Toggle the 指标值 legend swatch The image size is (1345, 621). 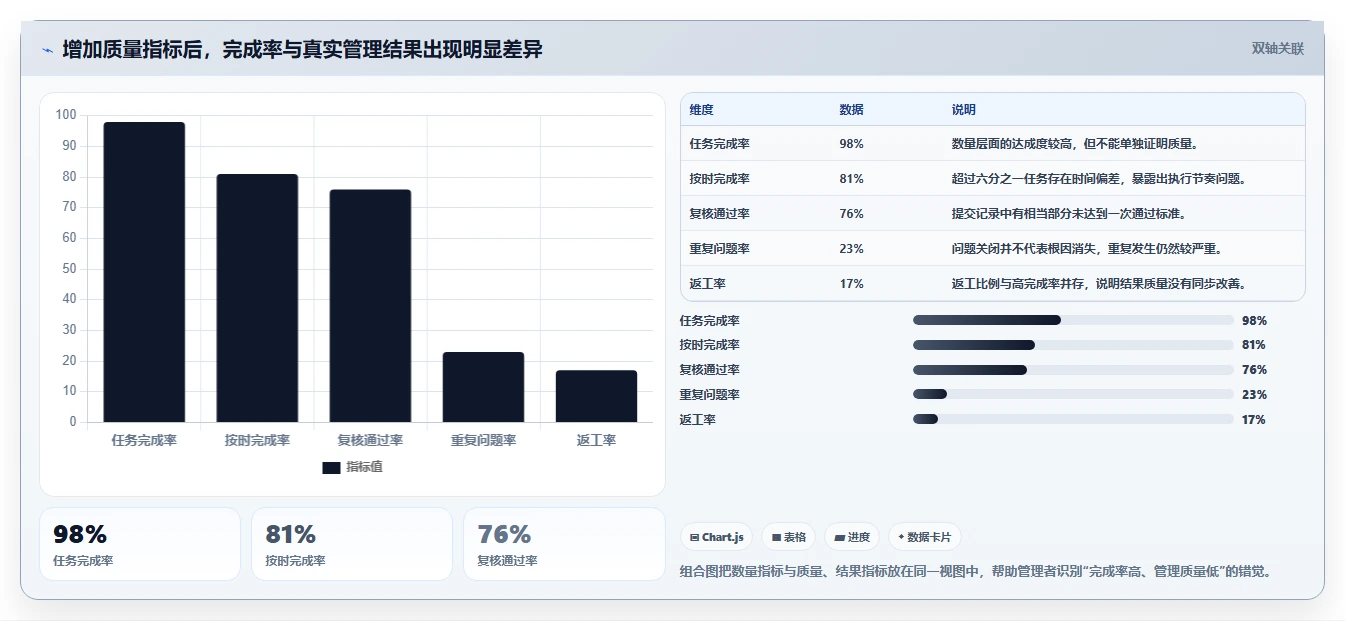point(331,467)
